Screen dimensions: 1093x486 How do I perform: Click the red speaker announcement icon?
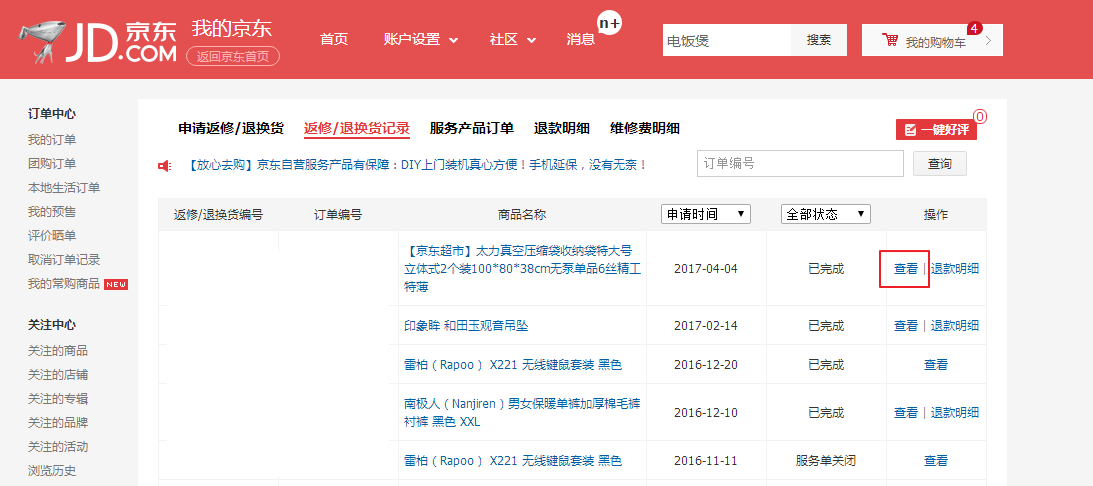coord(165,166)
